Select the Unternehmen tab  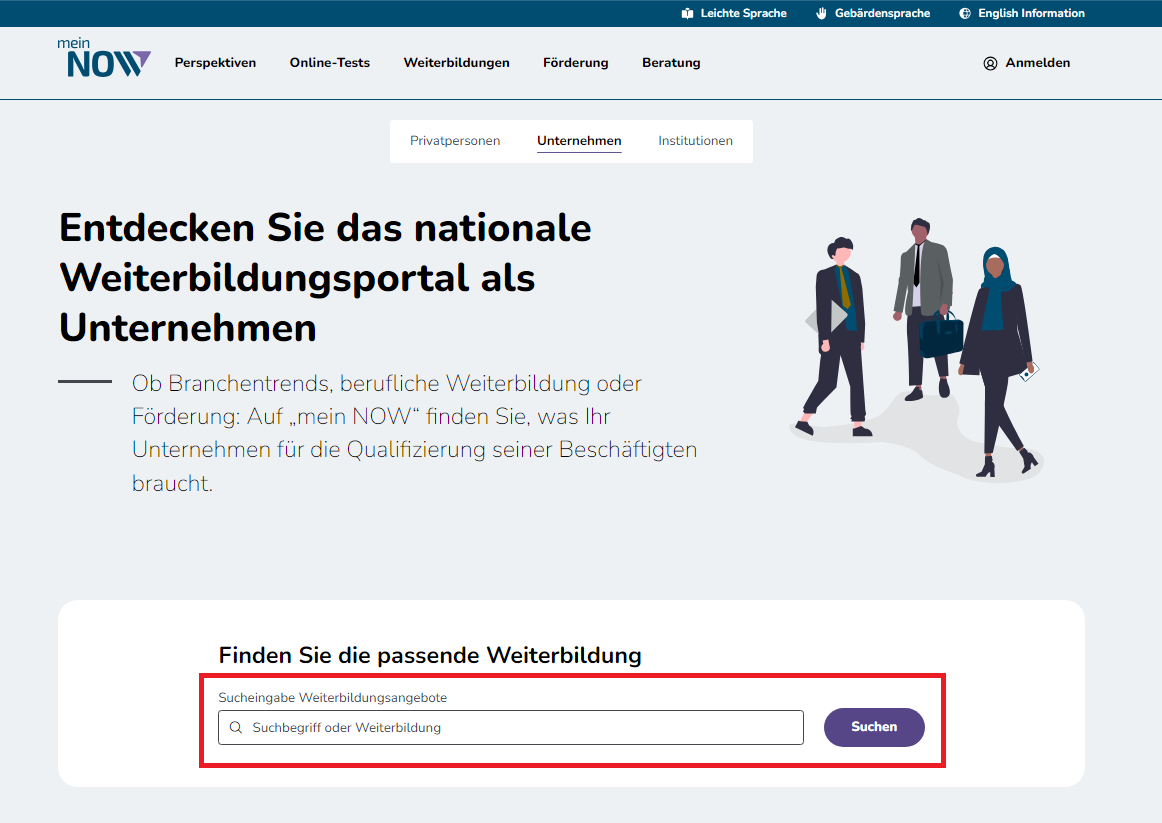coord(579,141)
